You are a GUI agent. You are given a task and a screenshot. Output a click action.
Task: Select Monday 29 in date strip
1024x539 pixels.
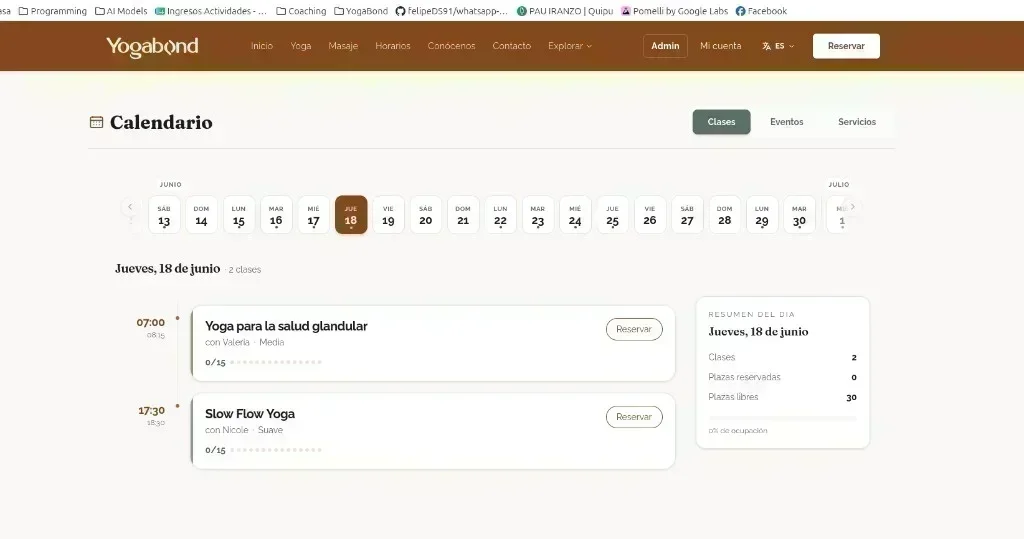(762, 215)
